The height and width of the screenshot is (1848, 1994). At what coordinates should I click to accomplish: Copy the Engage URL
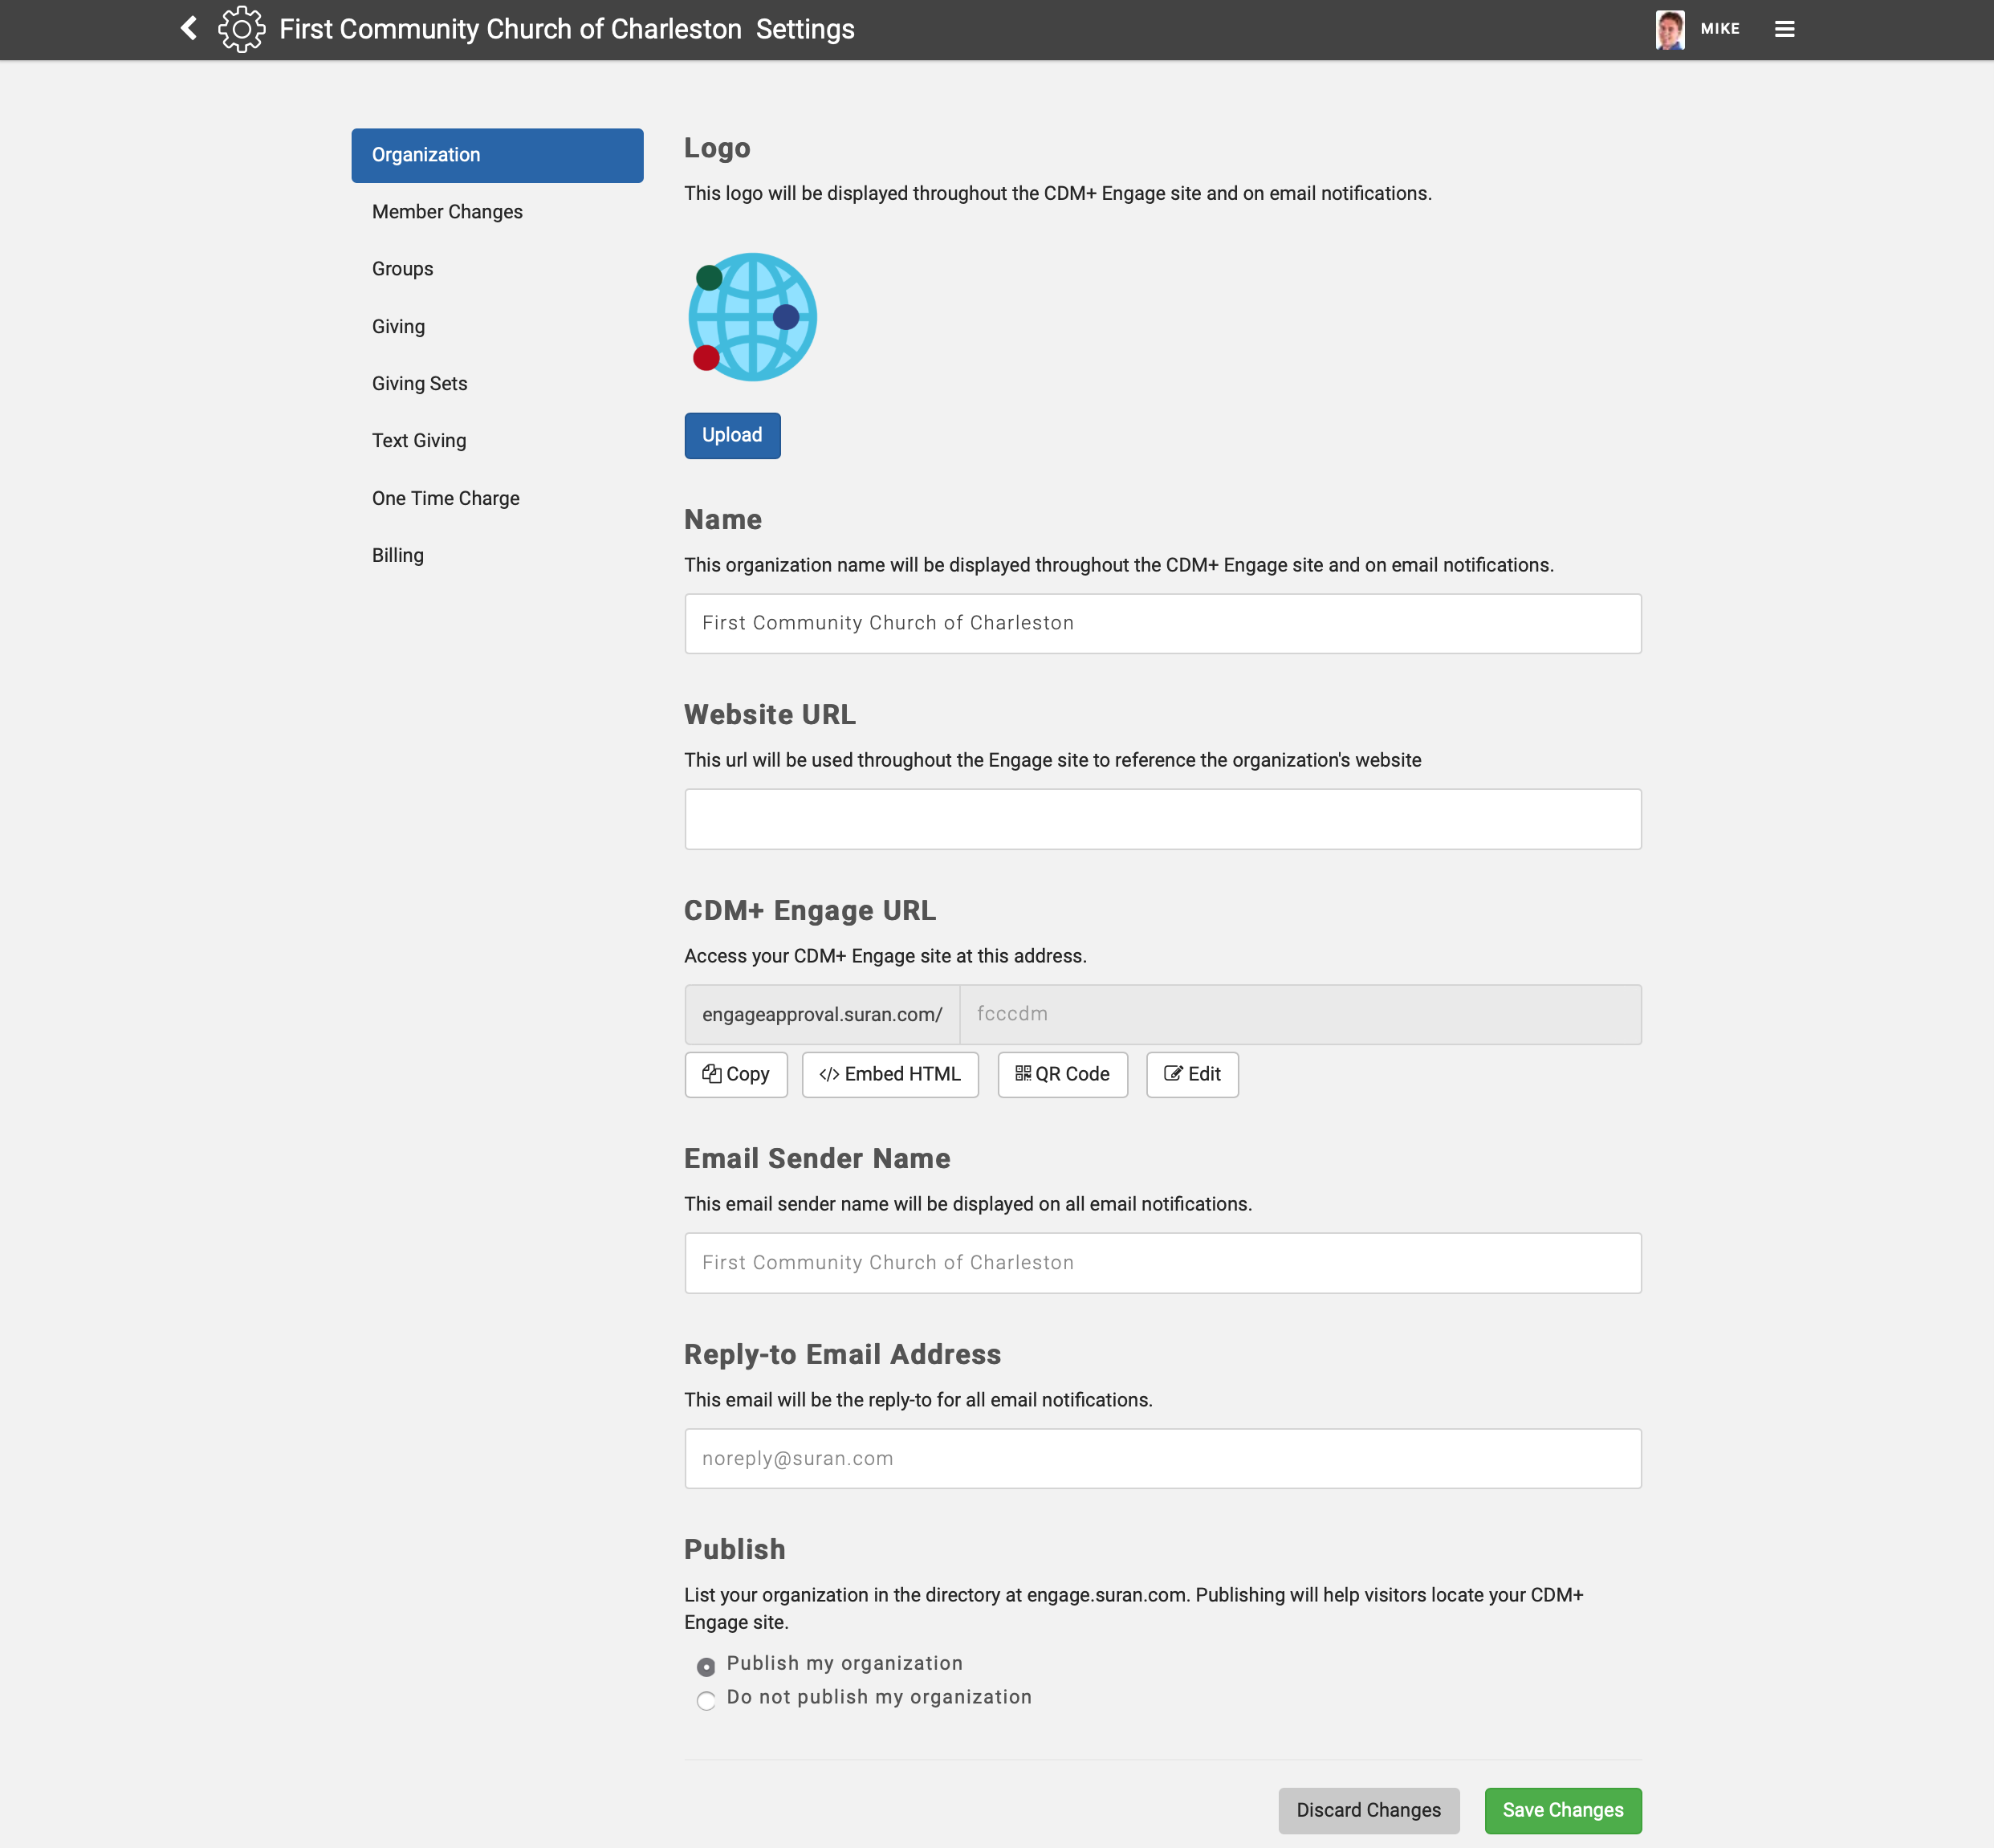point(735,1074)
